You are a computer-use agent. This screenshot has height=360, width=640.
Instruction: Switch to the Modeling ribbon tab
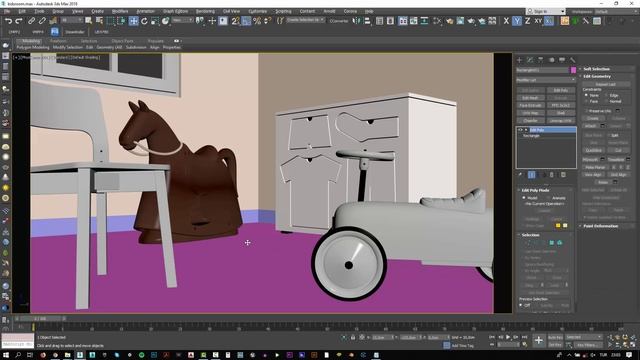[31, 41]
